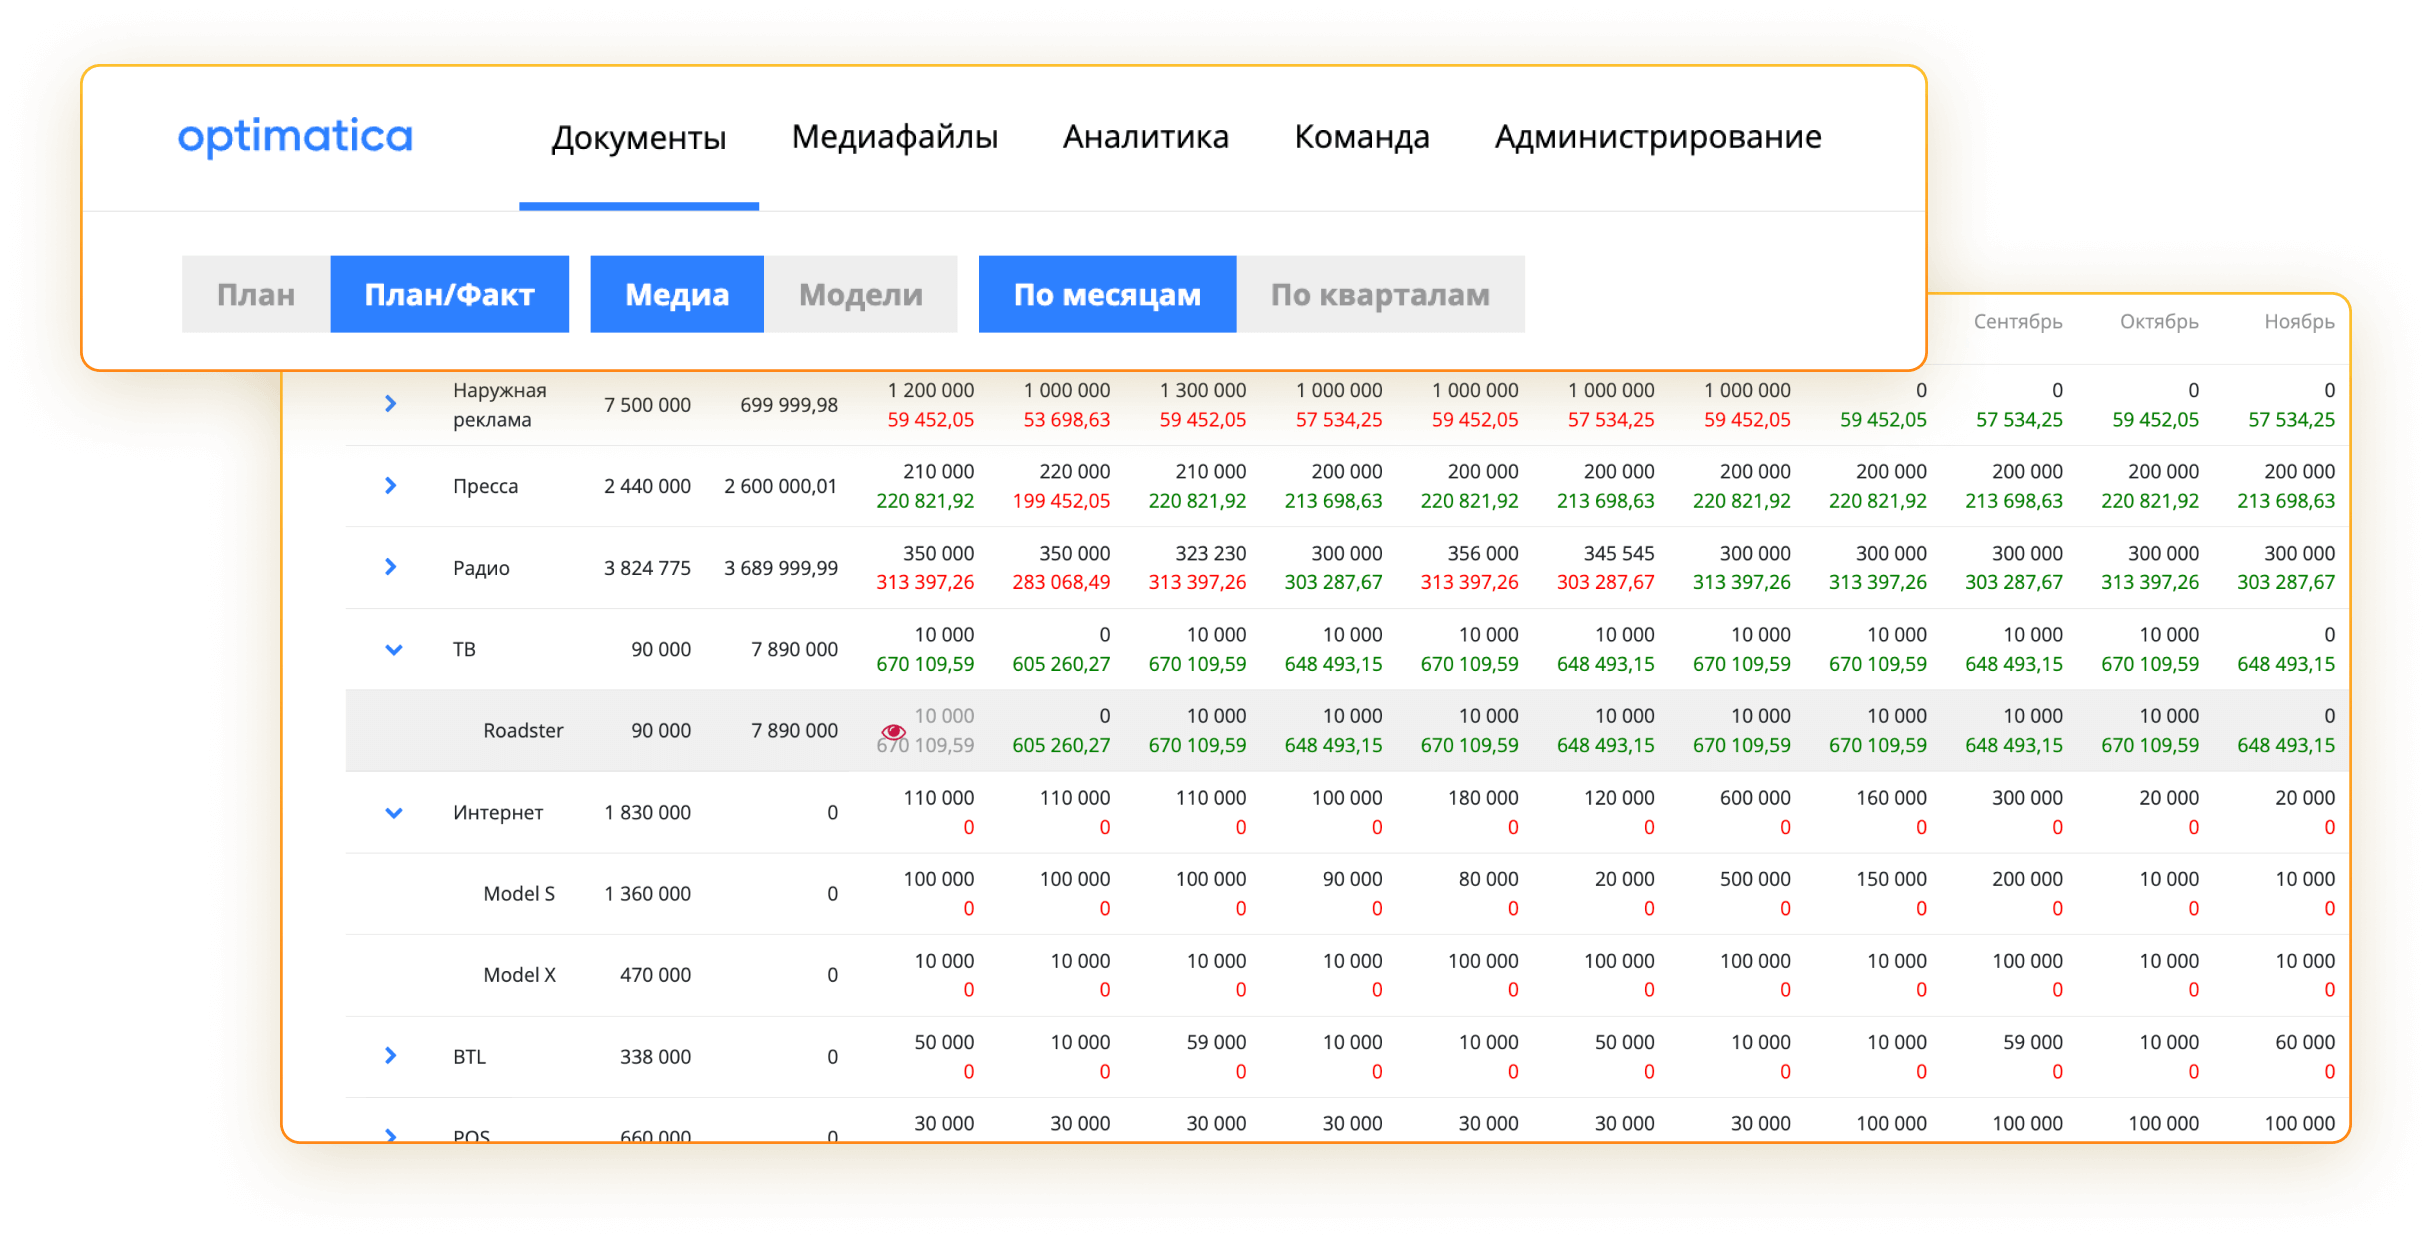
Task: Select the План/Факт toggle button
Action: coord(449,295)
